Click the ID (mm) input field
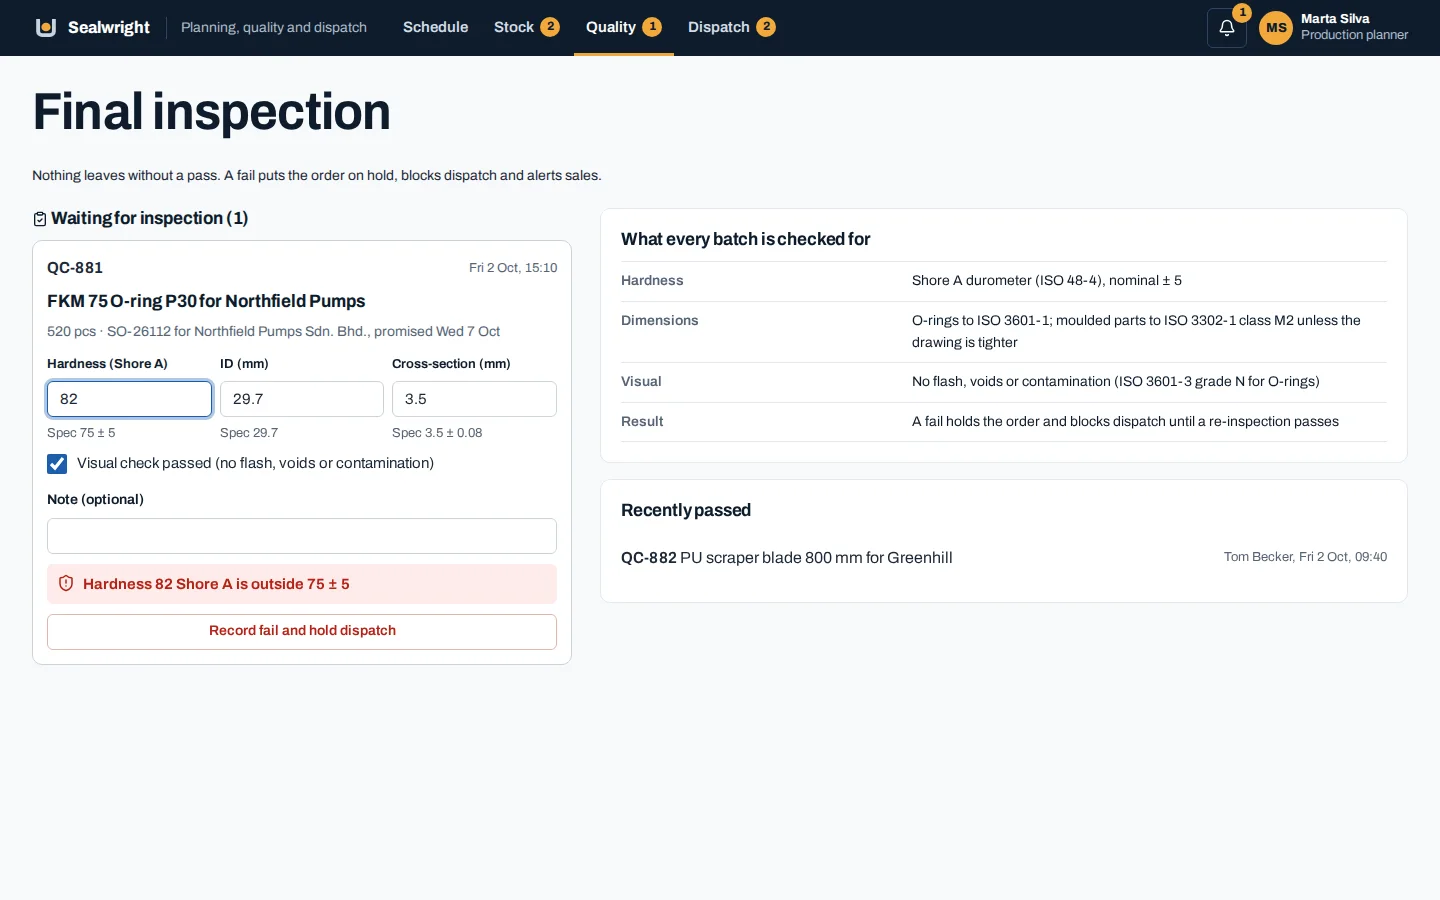This screenshot has width=1440, height=900. click(x=302, y=399)
